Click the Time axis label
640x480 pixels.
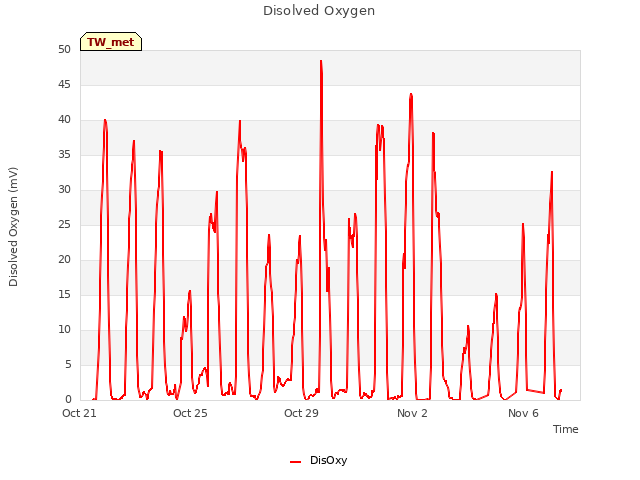pyautogui.click(x=565, y=429)
